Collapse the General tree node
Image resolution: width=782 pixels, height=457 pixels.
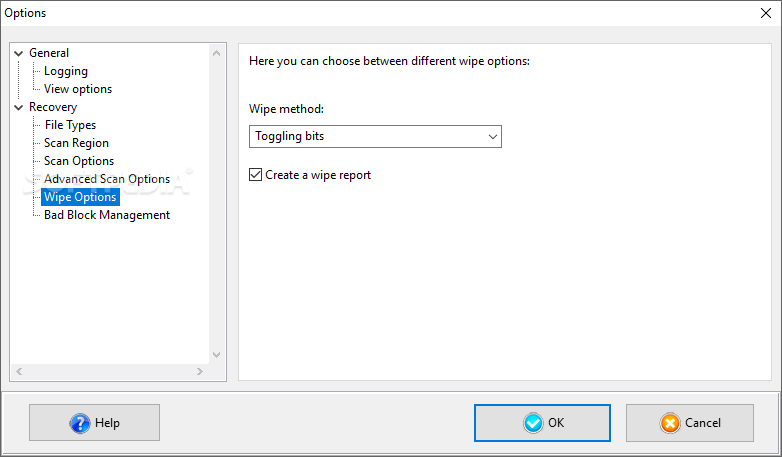click(x=19, y=53)
